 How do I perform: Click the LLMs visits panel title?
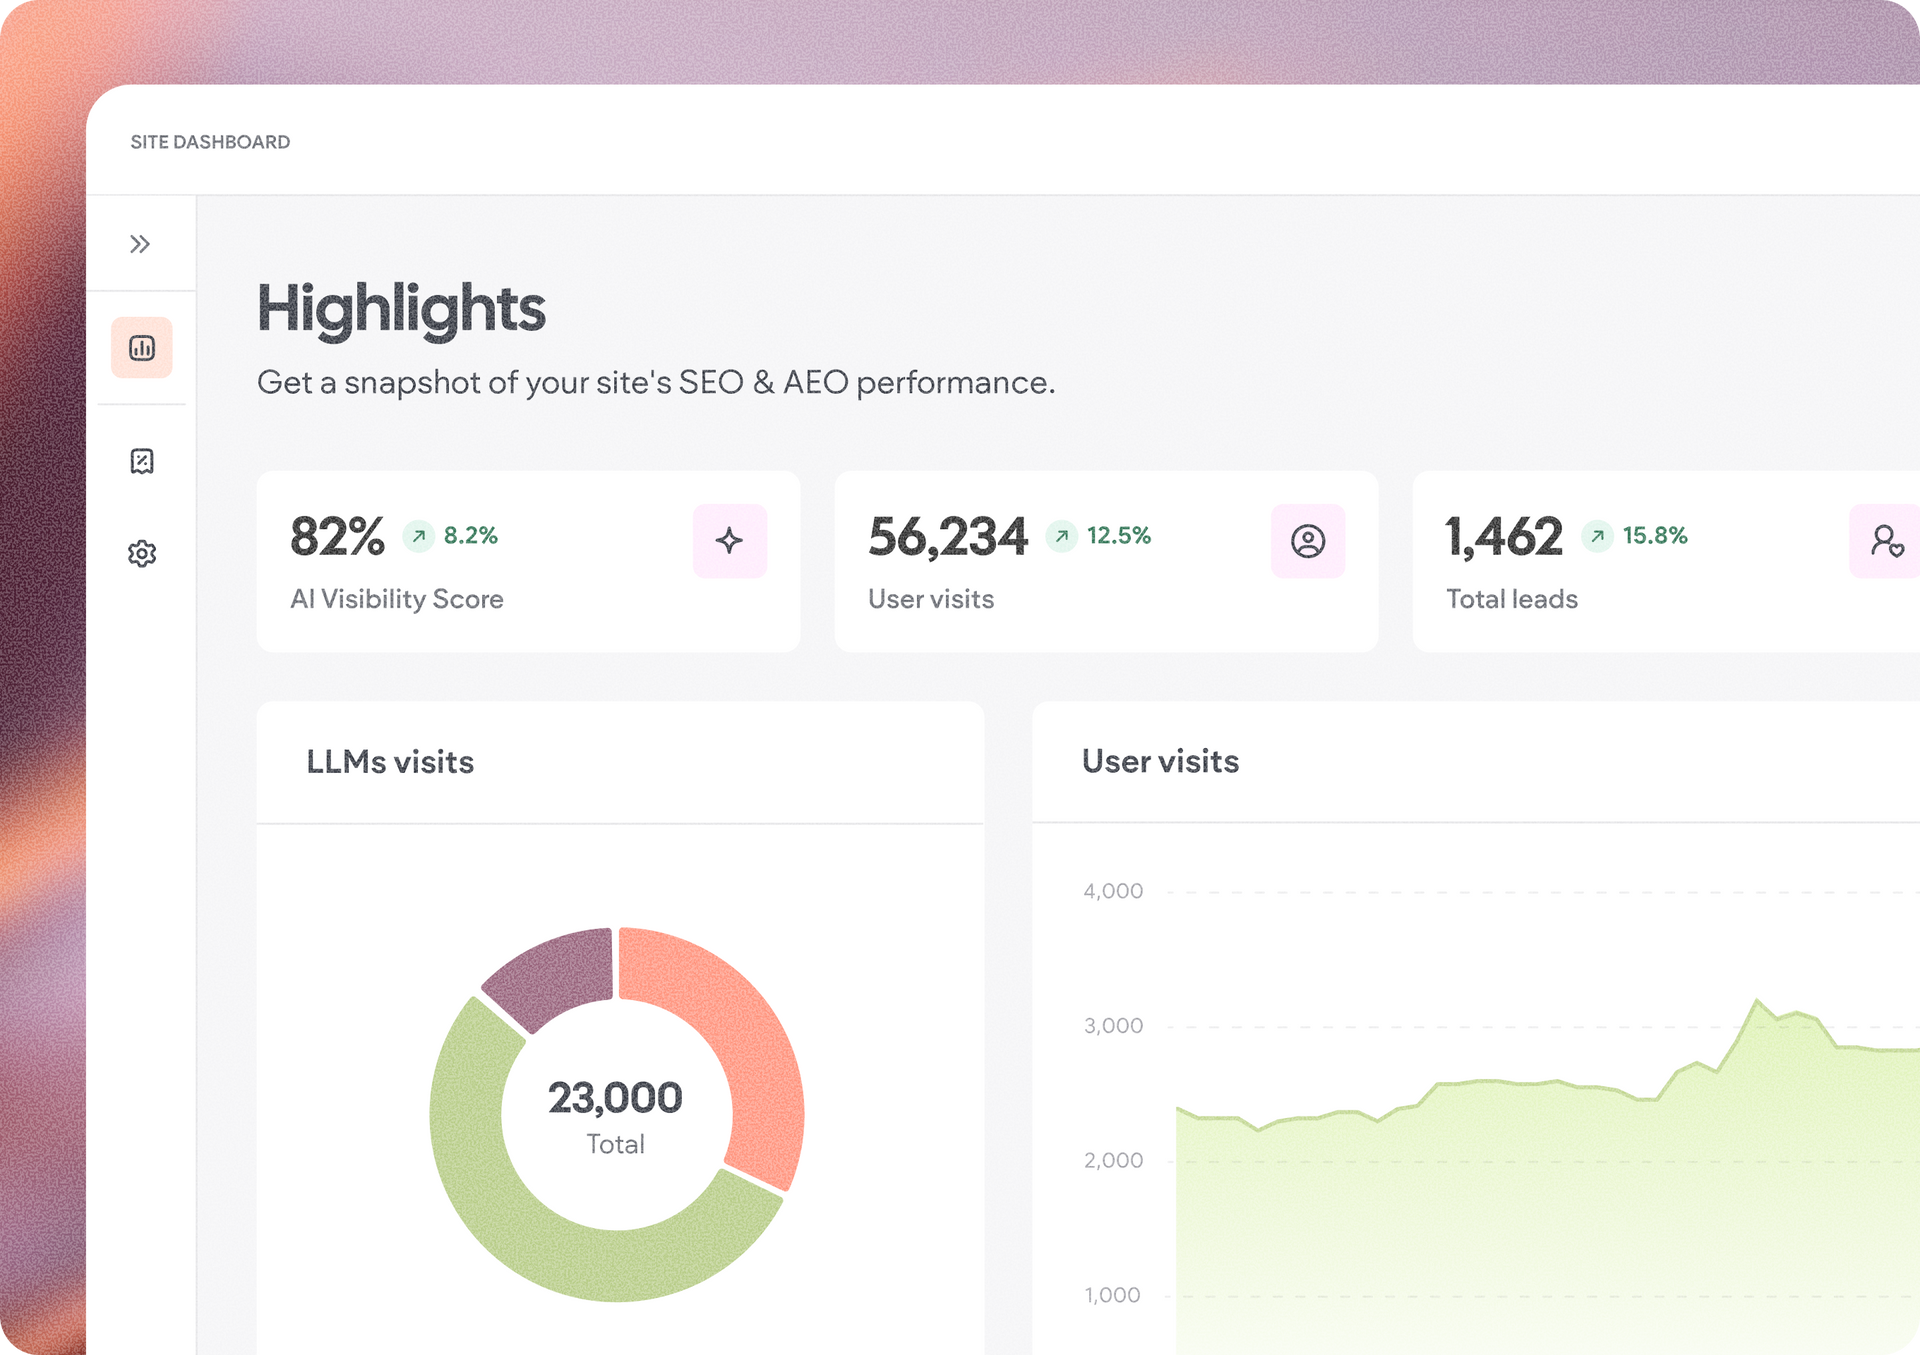point(390,762)
